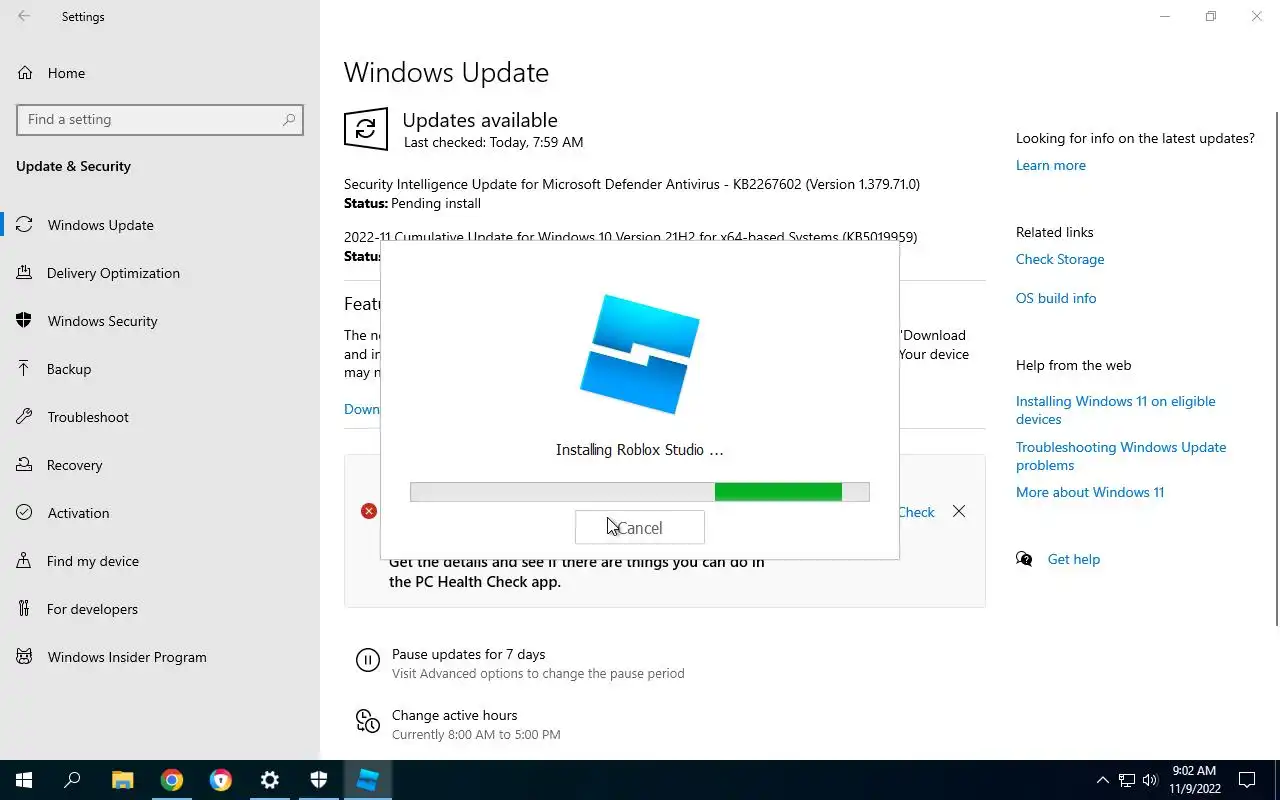The image size is (1280, 800).
Task: Click the For developers icon
Action: (x=25, y=609)
